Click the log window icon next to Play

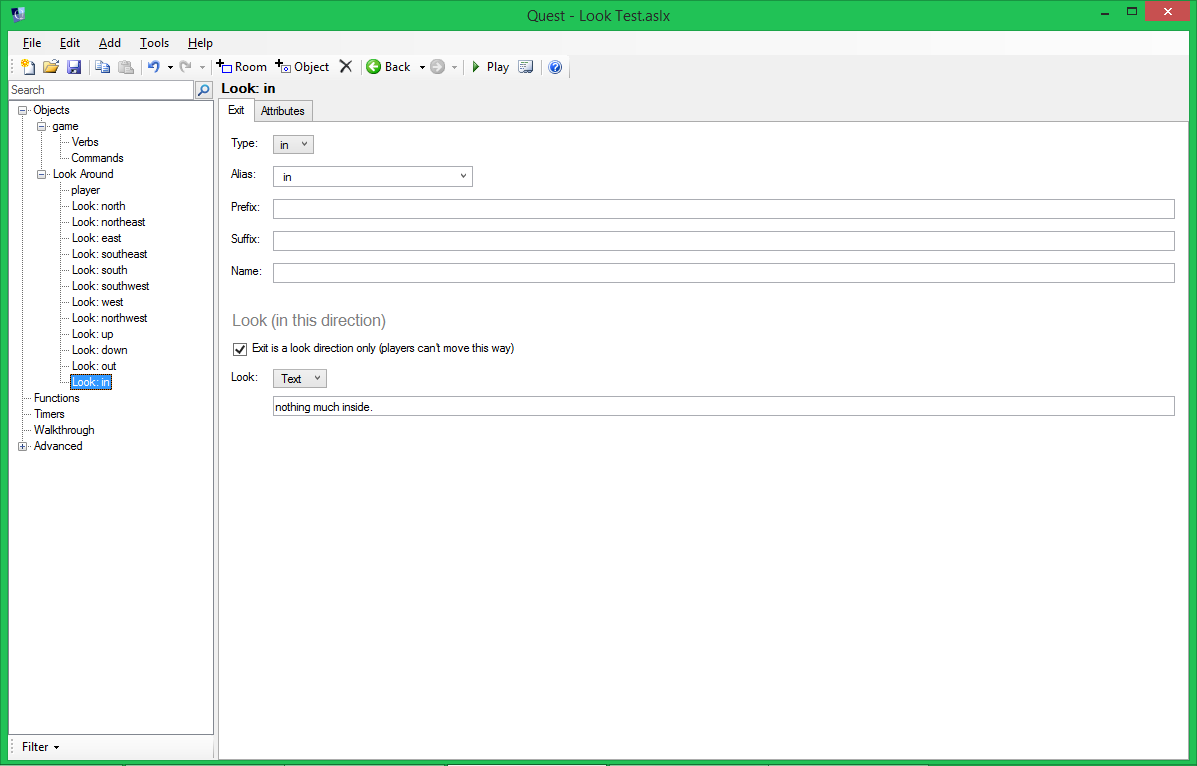(525, 67)
